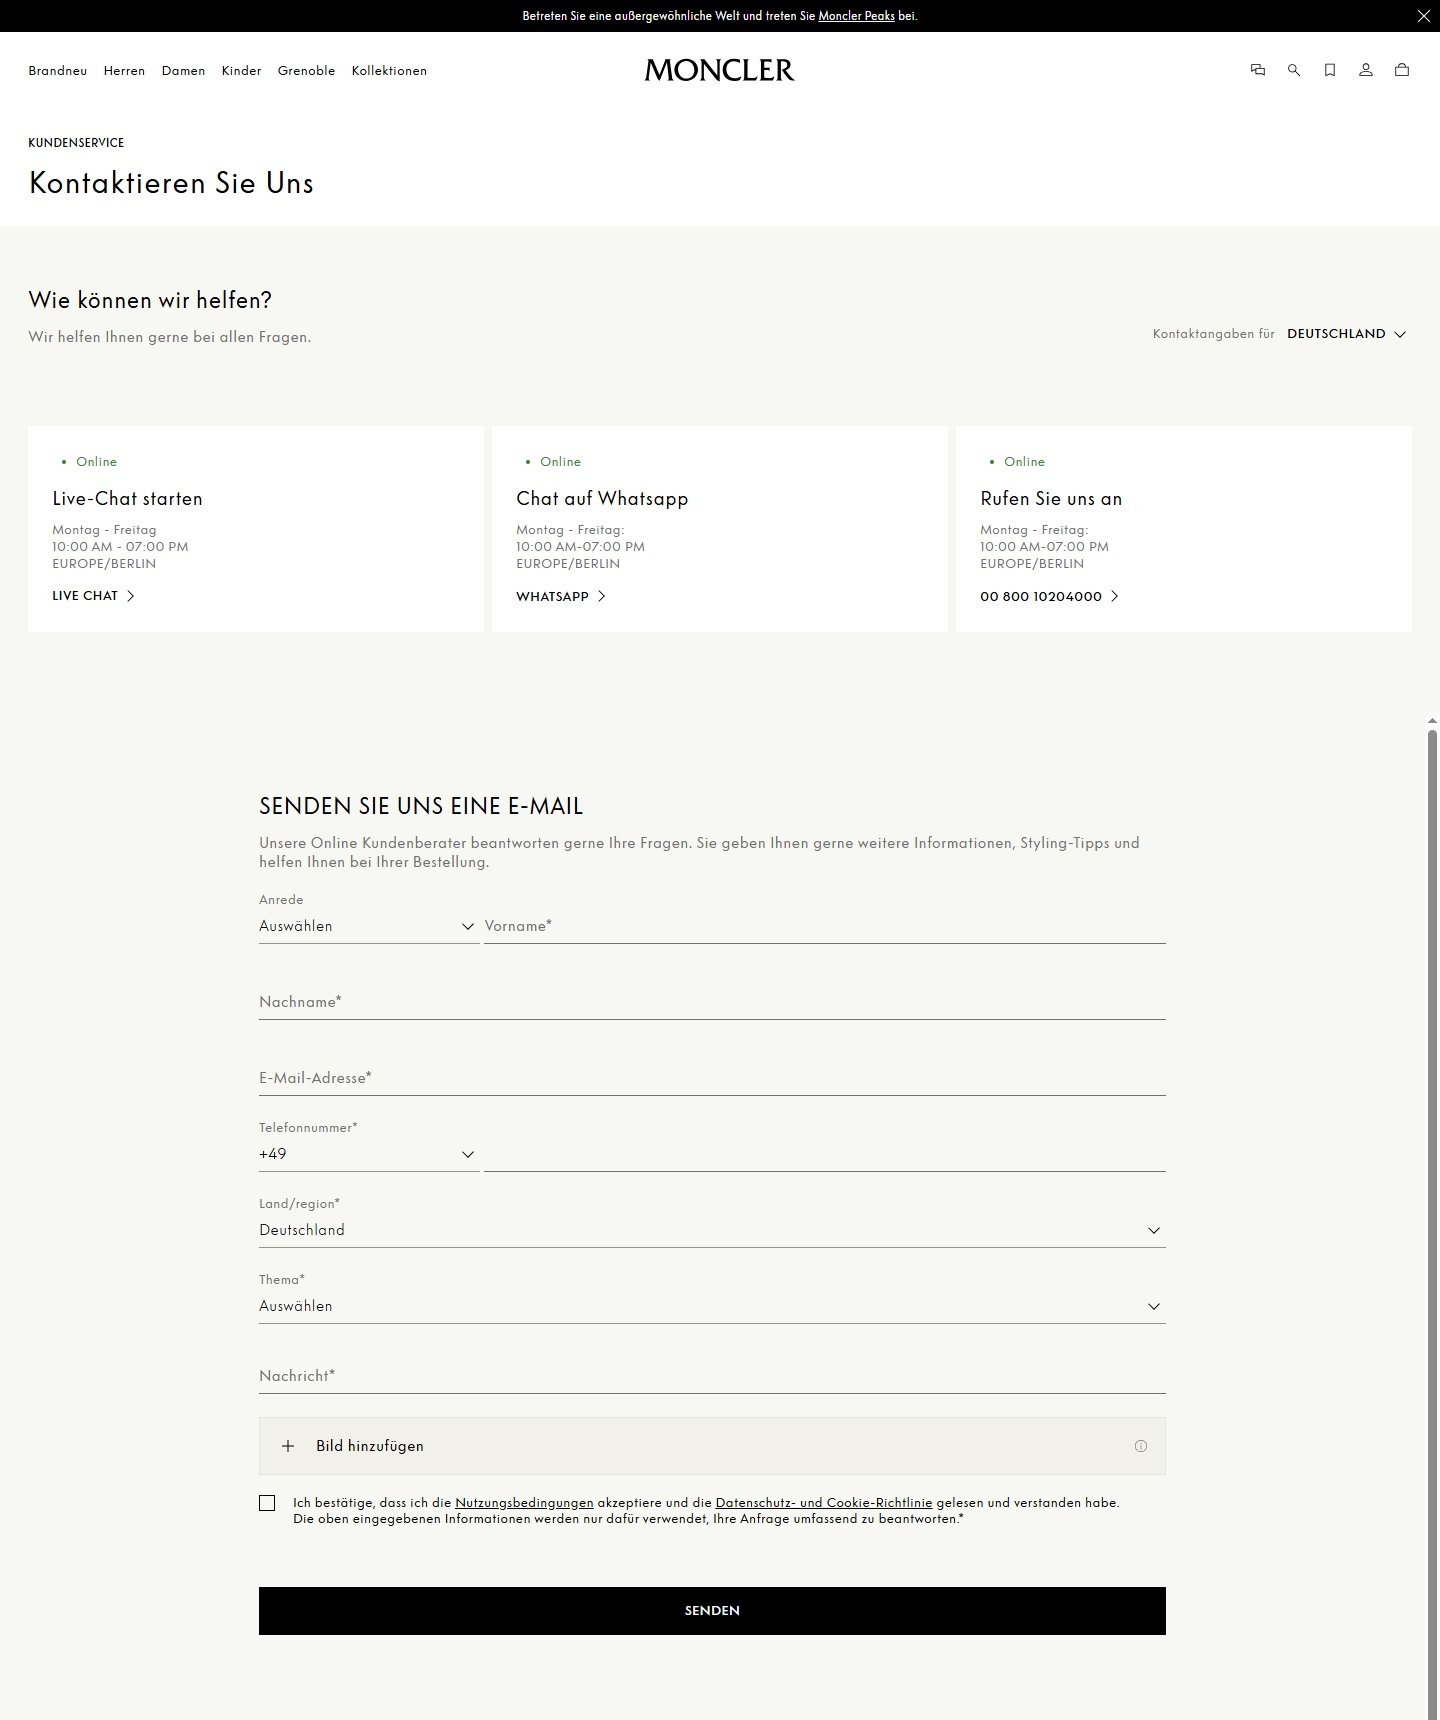Open the Kollektionen menu
The width and height of the screenshot is (1440, 1720).
[389, 71]
